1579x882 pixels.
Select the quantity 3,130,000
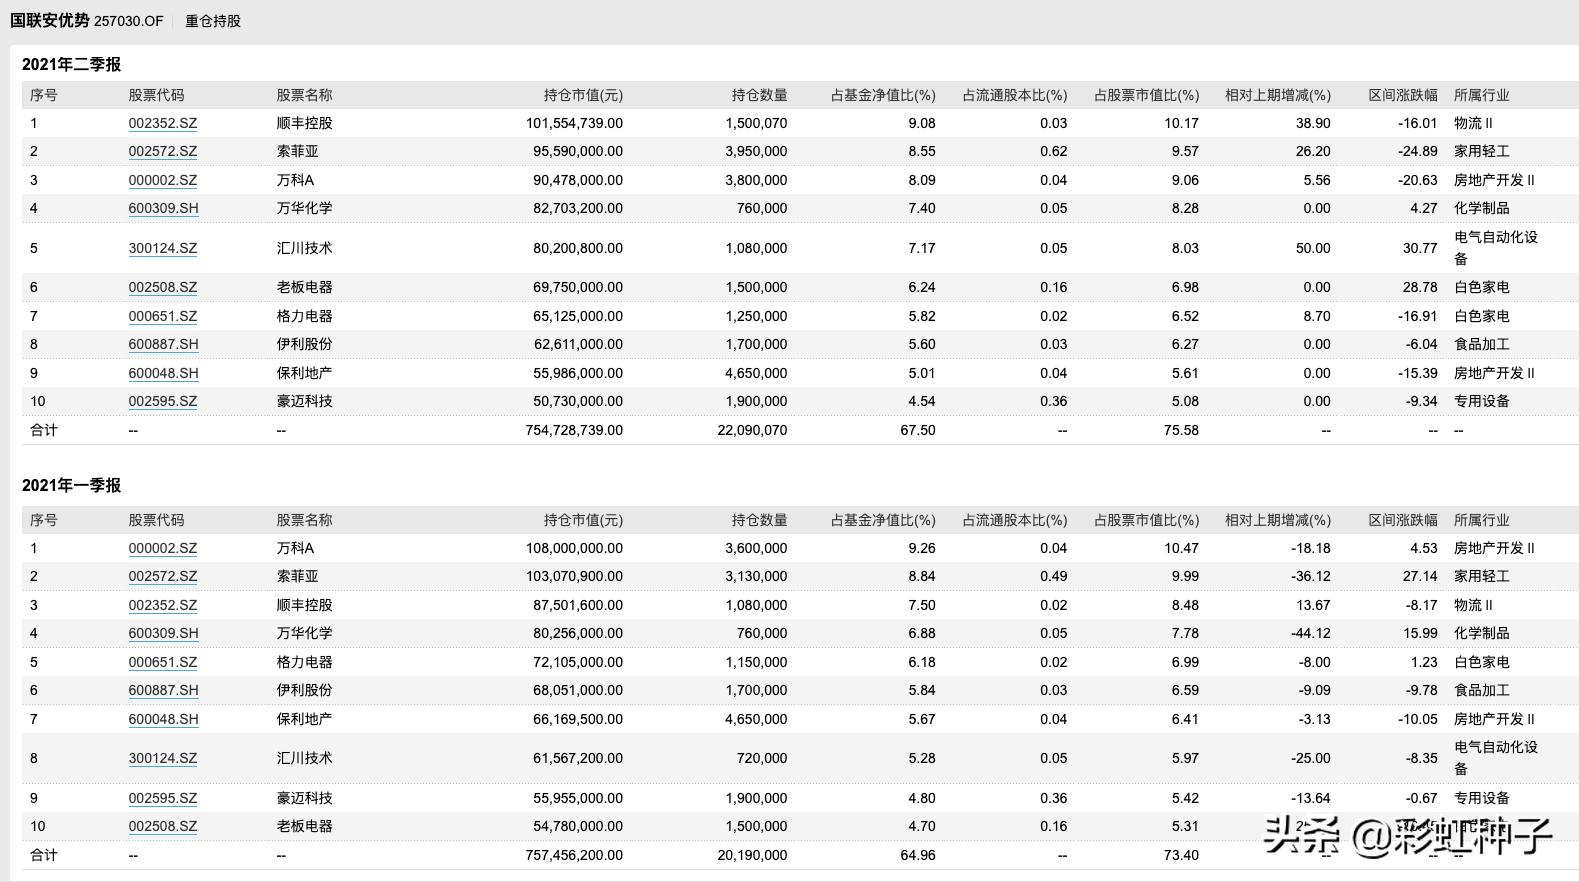[756, 576]
